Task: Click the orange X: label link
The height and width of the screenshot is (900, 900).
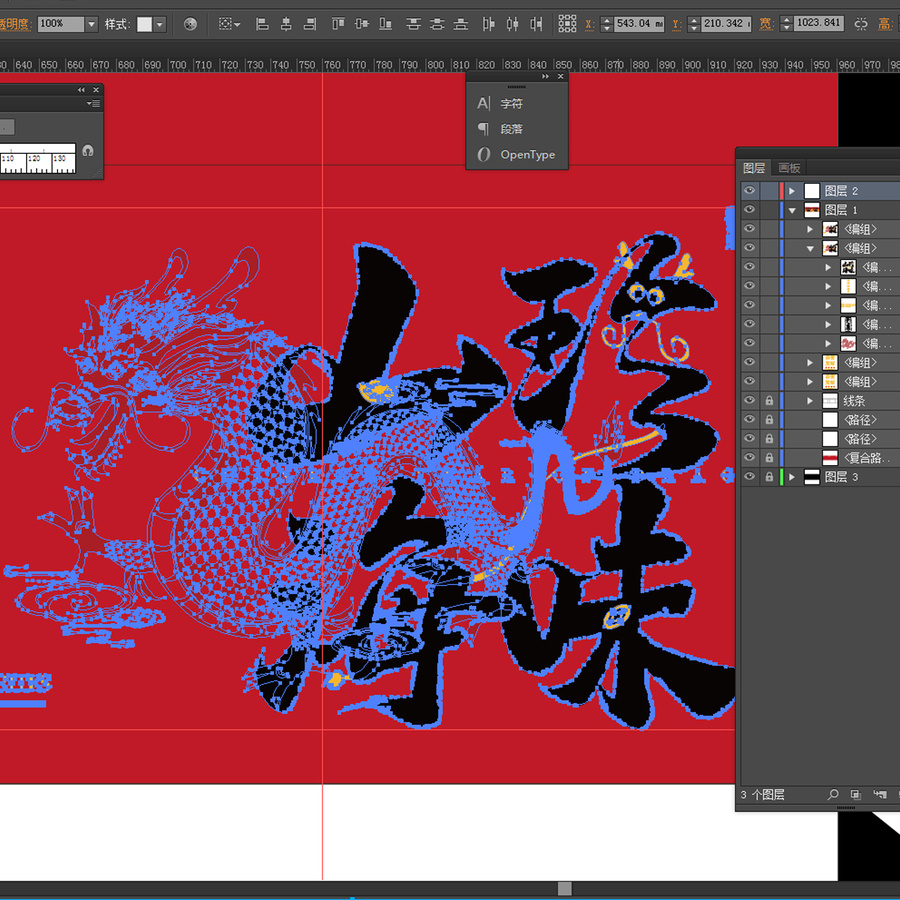Action: click(589, 24)
